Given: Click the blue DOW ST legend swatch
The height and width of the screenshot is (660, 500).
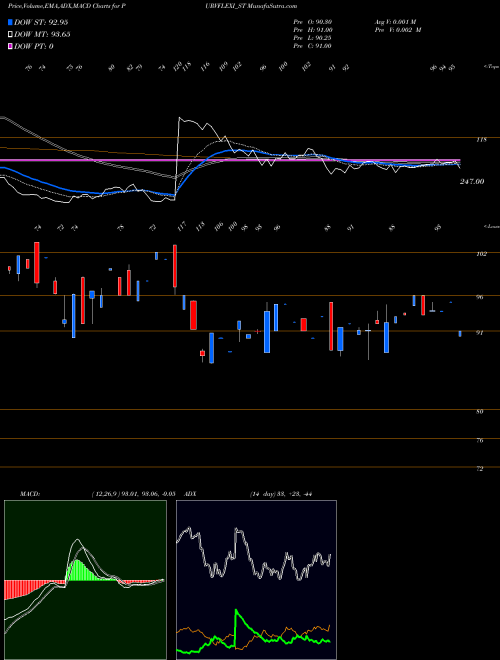Looking at the screenshot, I should [11, 22].
